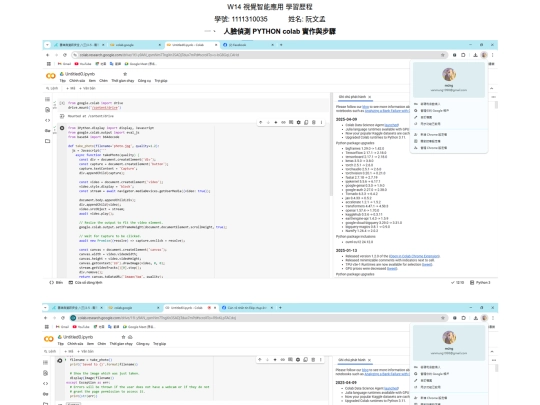Delete cell using trash in lower cell toolbar
The width and height of the screenshot is (540, 405).
pyautogui.click(x=313, y=360)
